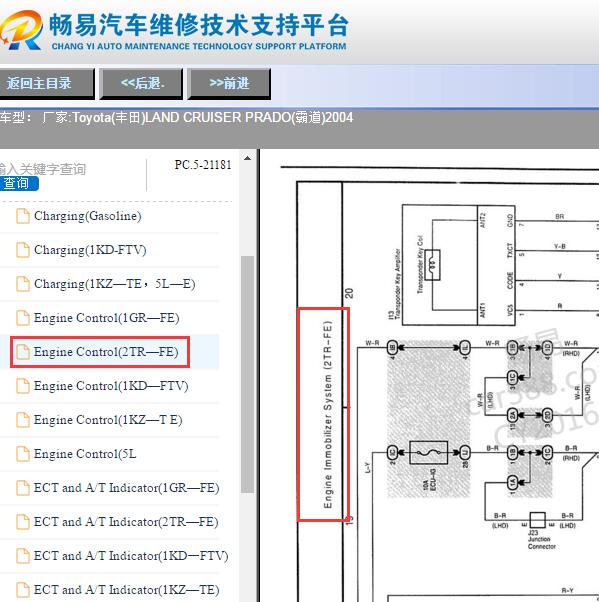Image resolution: width=599 pixels, height=602 pixels.
Task: Open Engine Control(5L entry
Action: (x=85, y=454)
